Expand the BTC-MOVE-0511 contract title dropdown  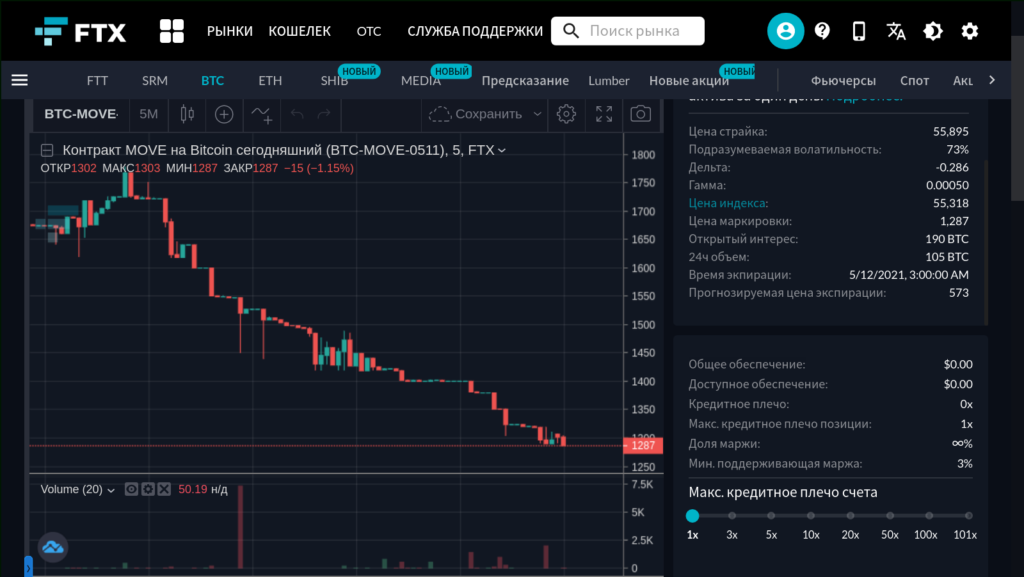coord(500,150)
